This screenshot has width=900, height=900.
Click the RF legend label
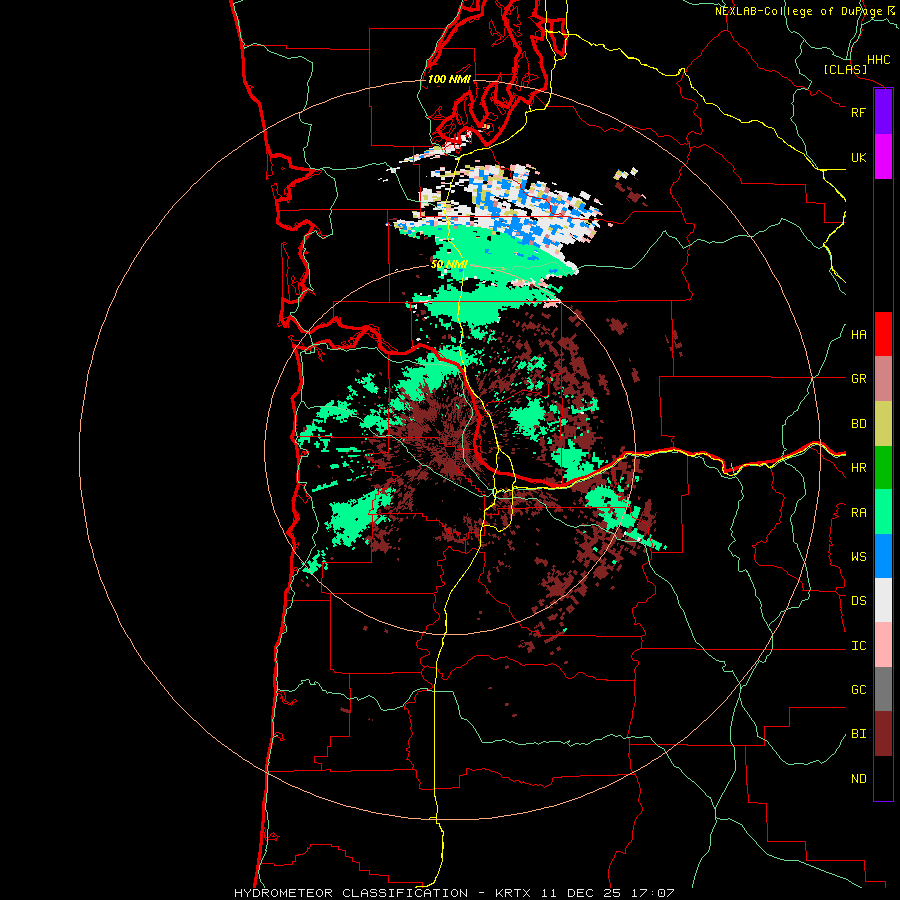[x=858, y=112]
